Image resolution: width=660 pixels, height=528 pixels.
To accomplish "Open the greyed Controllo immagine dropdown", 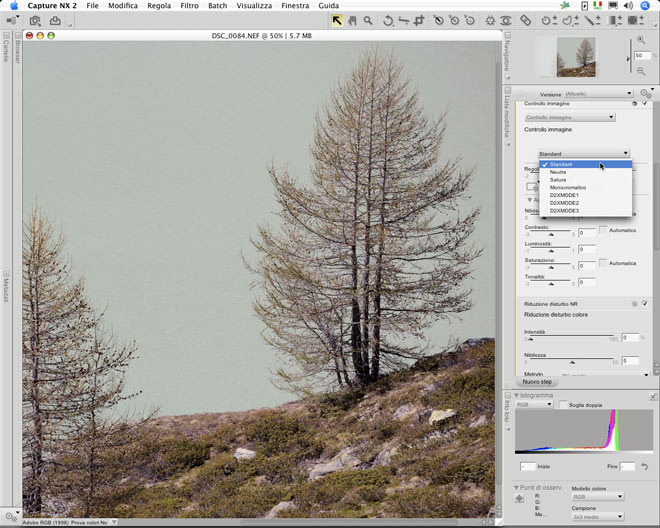I will [570, 117].
